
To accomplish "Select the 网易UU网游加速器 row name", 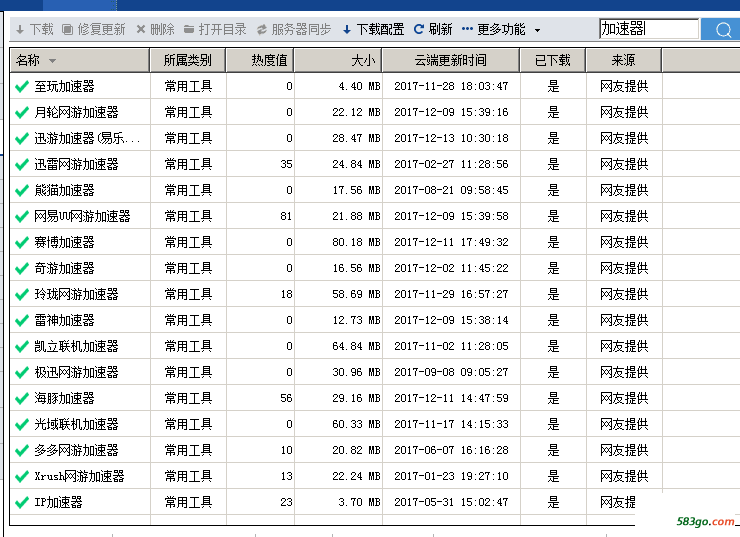I will pos(82,216).
